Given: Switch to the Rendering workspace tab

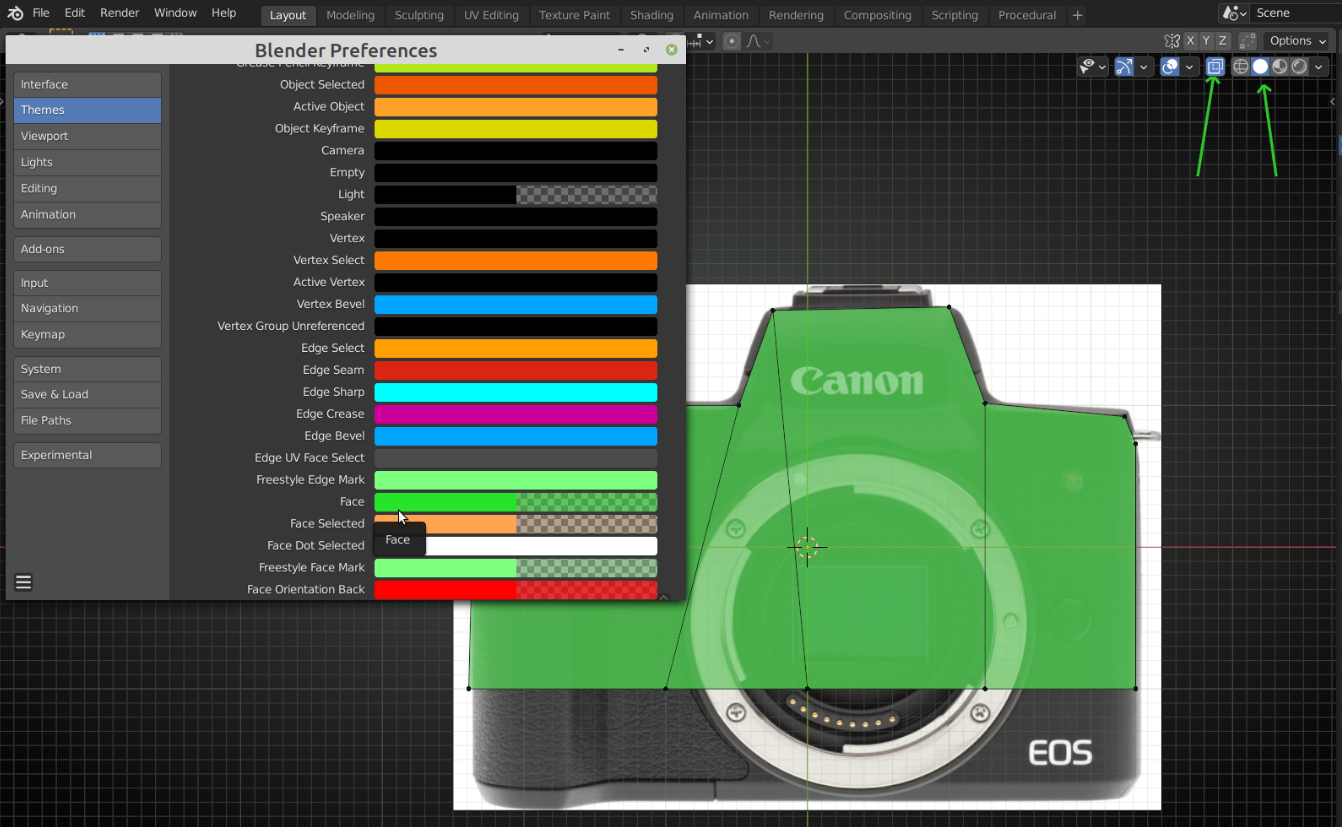Looking at the screenshot, I should pyautogui.click(x=796, y=15).
